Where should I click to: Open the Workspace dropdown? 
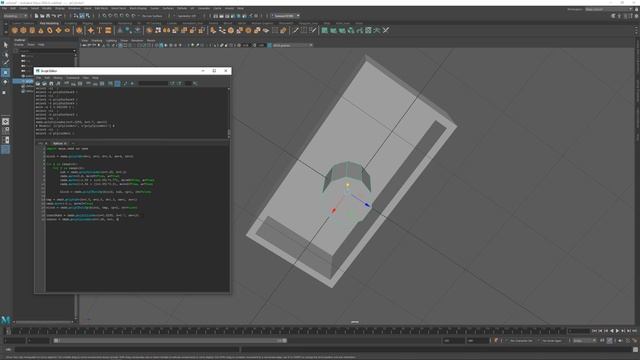pyautogui.click(x=608, y=9)
